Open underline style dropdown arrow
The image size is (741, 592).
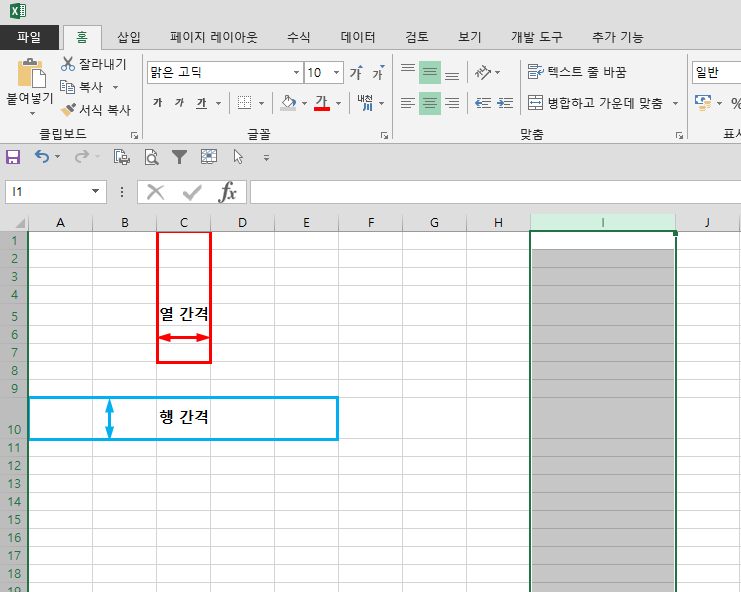(x=218, y=103)
